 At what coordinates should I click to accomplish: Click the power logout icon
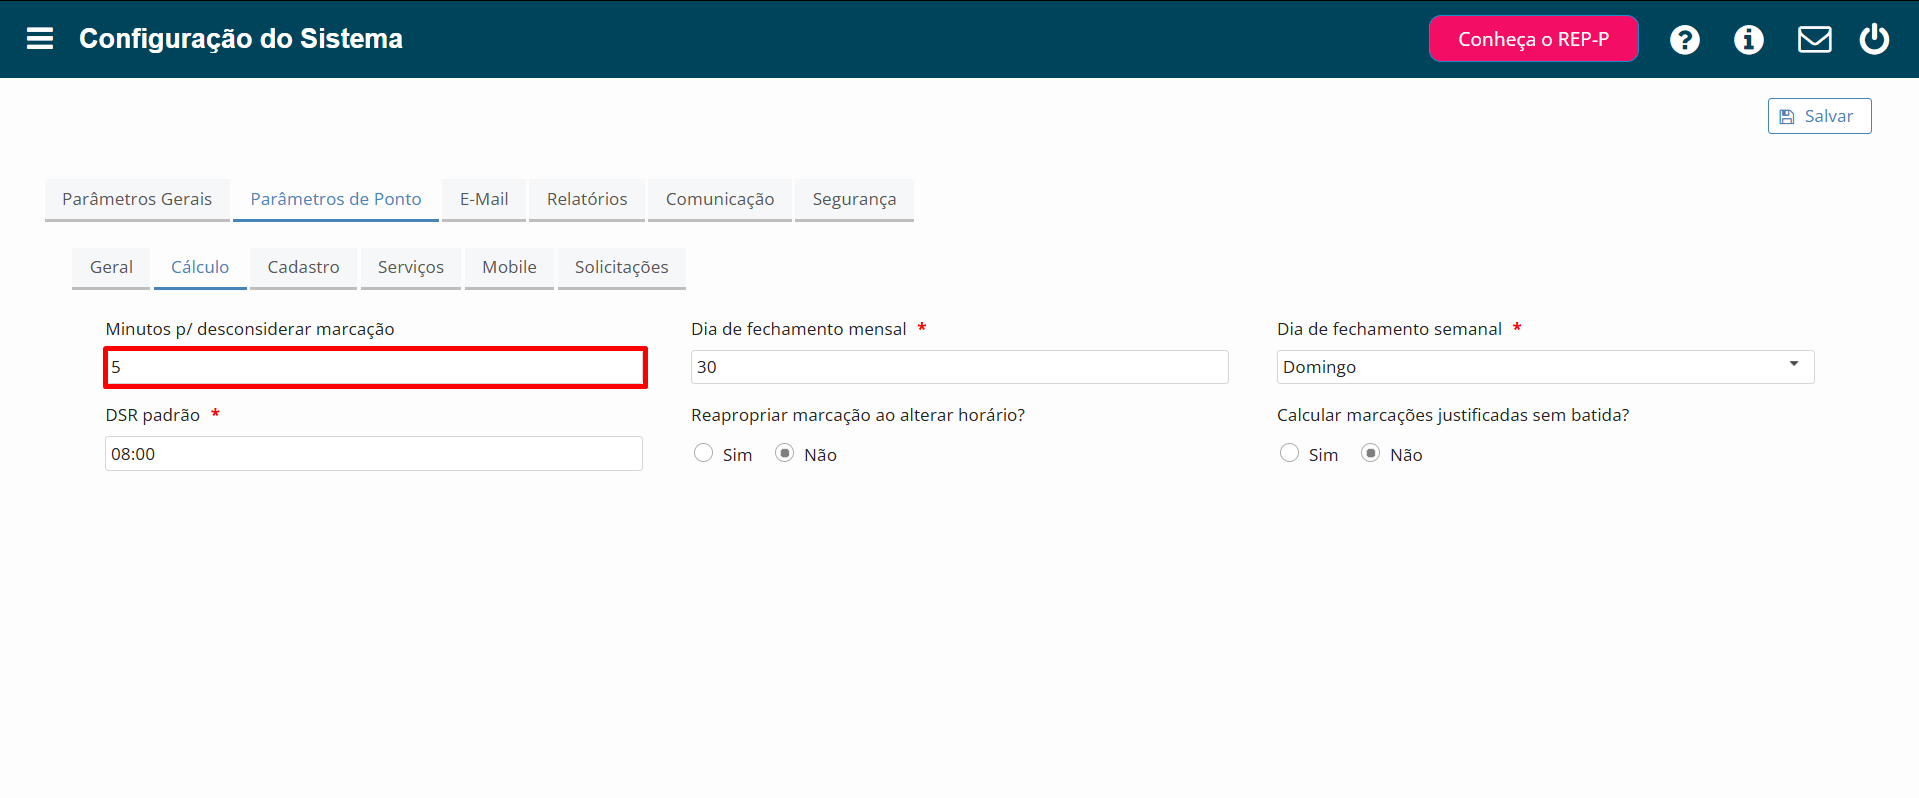click(x=1874, y=39)
